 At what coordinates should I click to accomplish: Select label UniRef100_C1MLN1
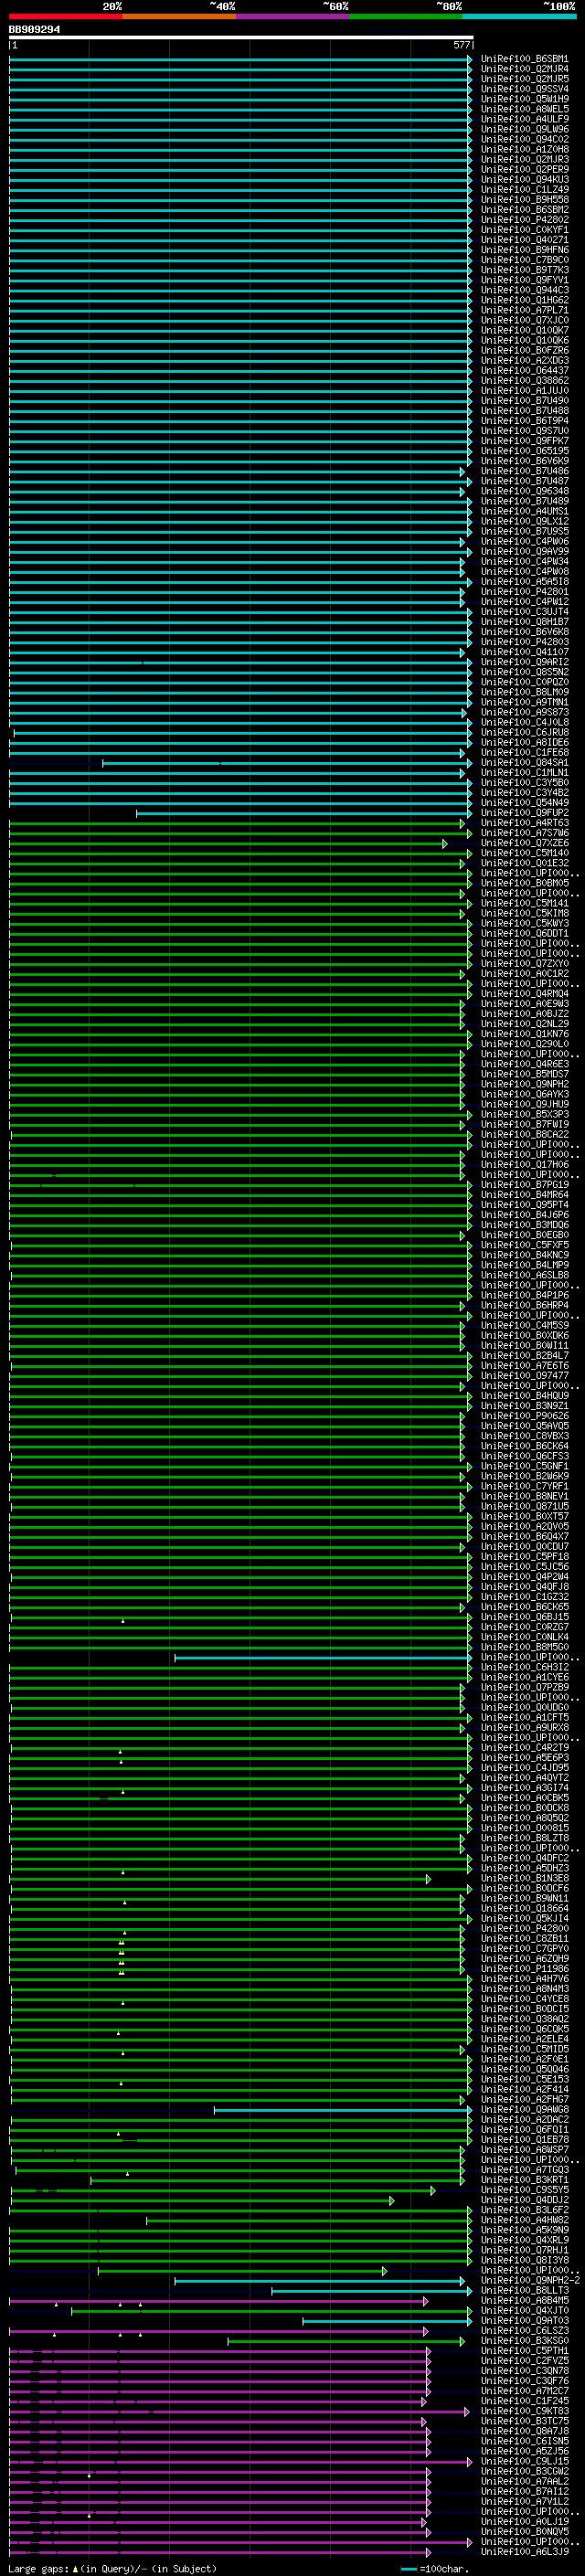525,773
